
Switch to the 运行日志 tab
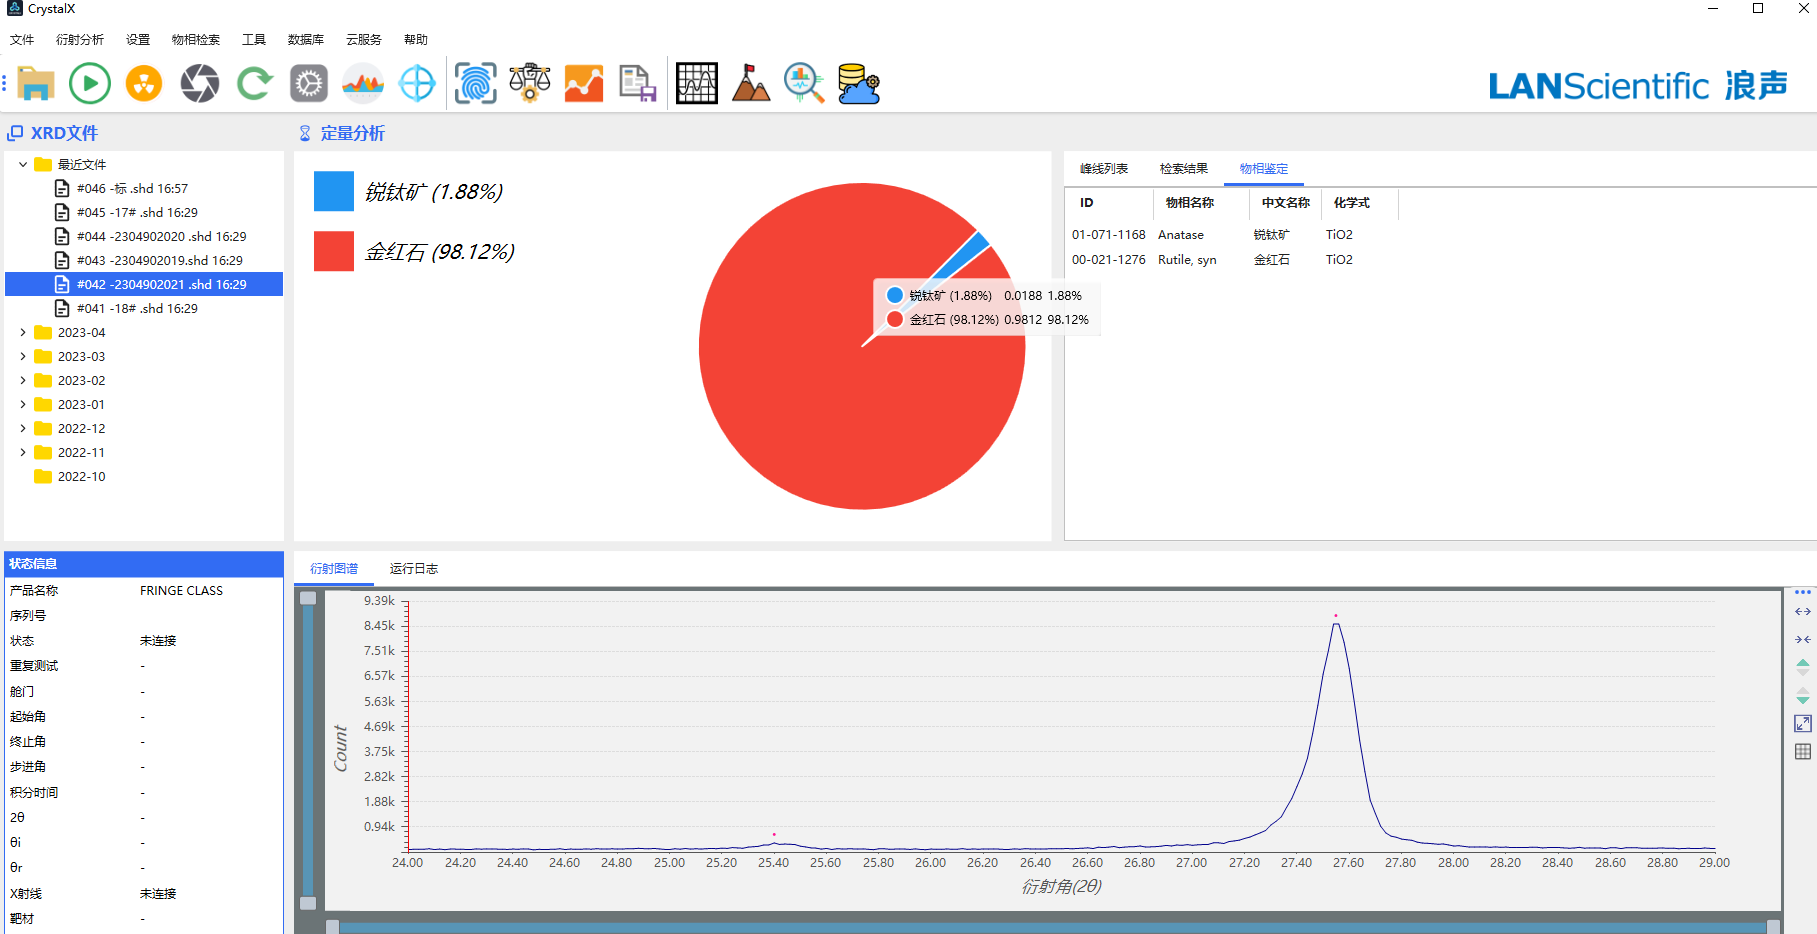point(413,569)
